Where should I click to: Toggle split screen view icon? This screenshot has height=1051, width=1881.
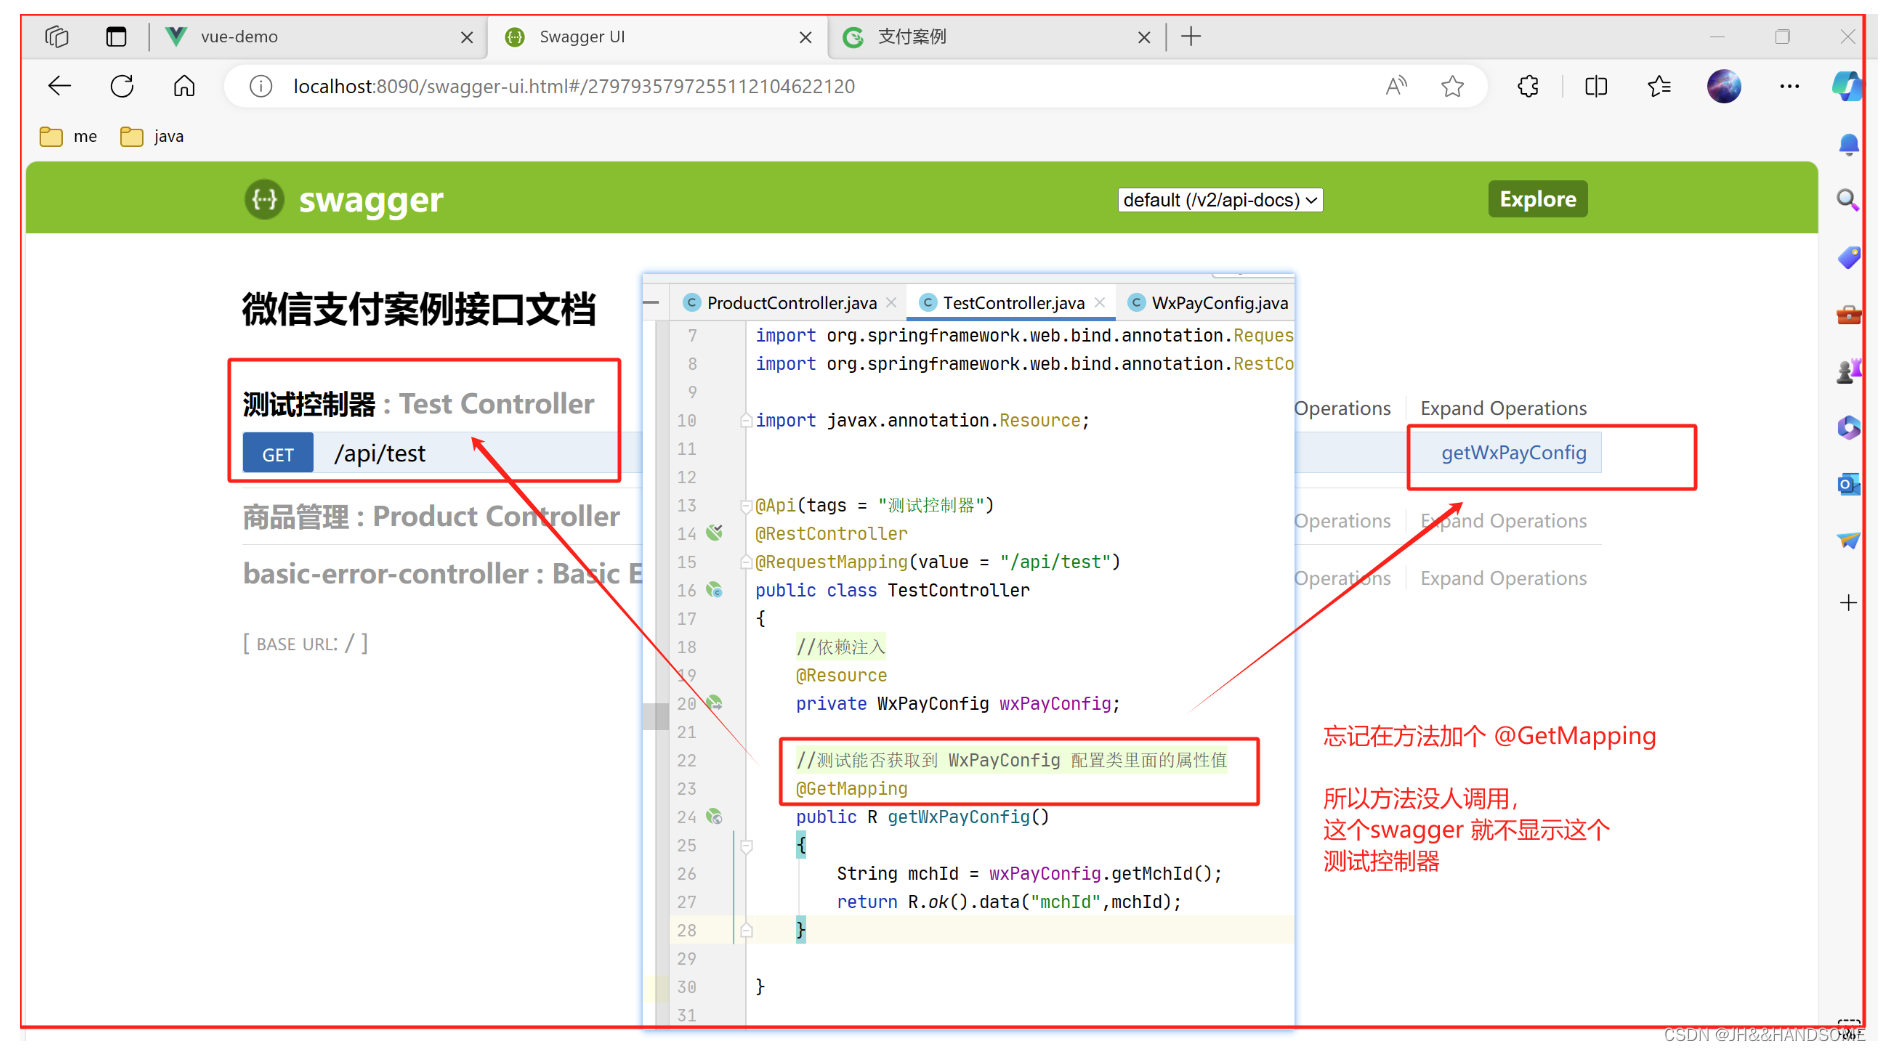1596,87
